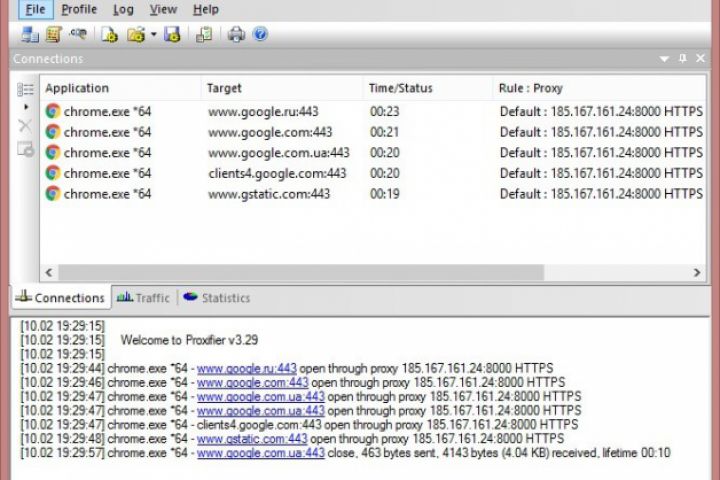Open Name Resolution (.com) toolbar icon

point(78,34)
